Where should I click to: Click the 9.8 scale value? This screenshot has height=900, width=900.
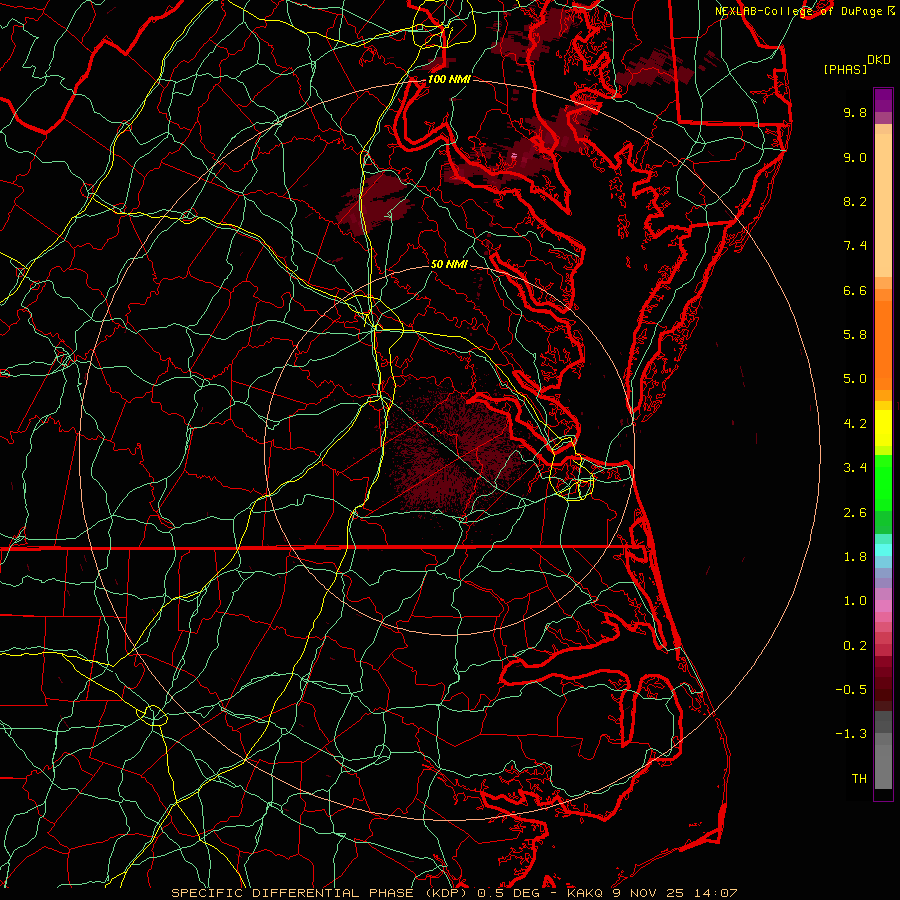pyautogui.click(x=855, y=112)
